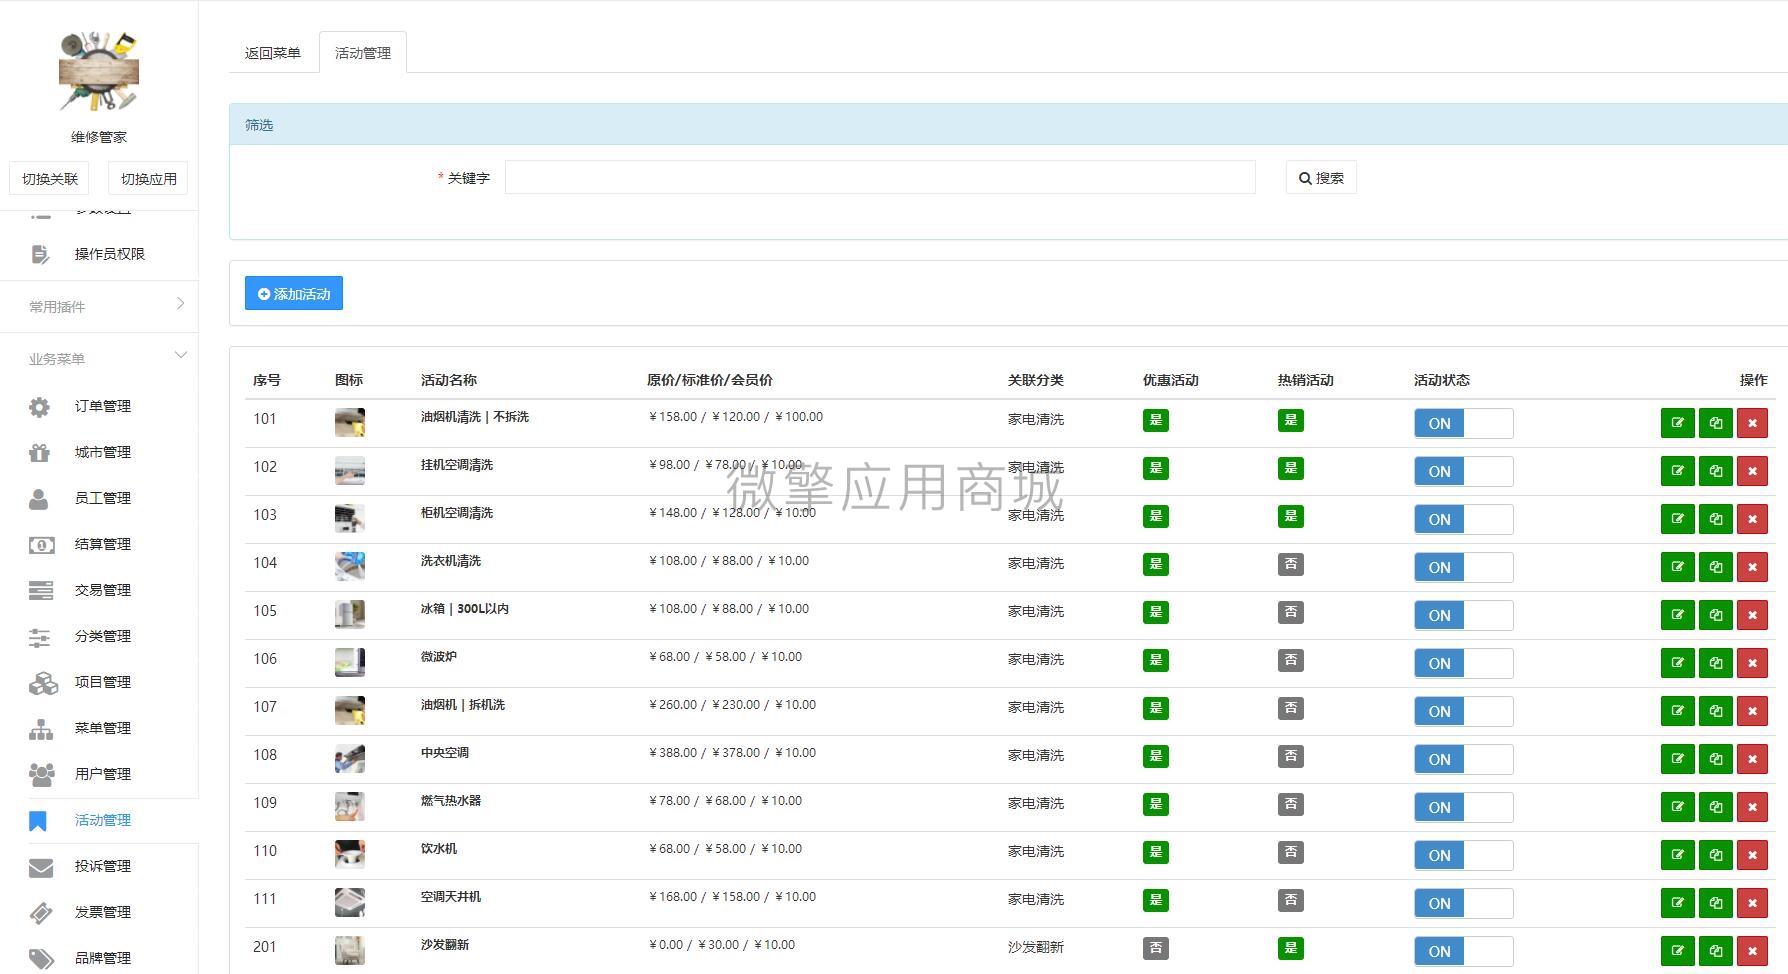Turn off 洗衣机清洗 activity status
This screenshot has height=974, width=1788.
tap(1463, 567)
